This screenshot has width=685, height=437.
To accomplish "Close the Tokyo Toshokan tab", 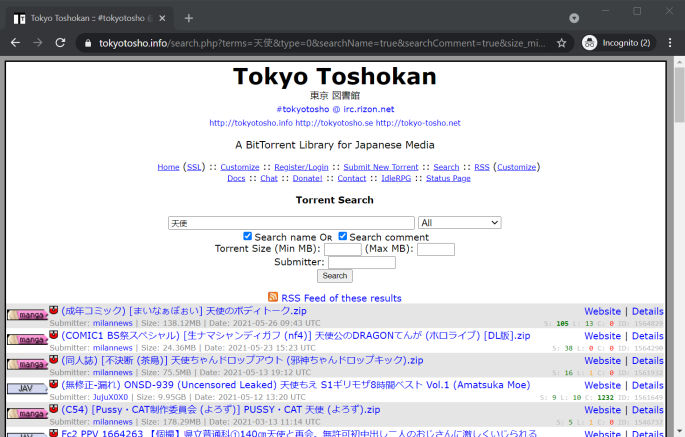I will click(x=162, y=18).
